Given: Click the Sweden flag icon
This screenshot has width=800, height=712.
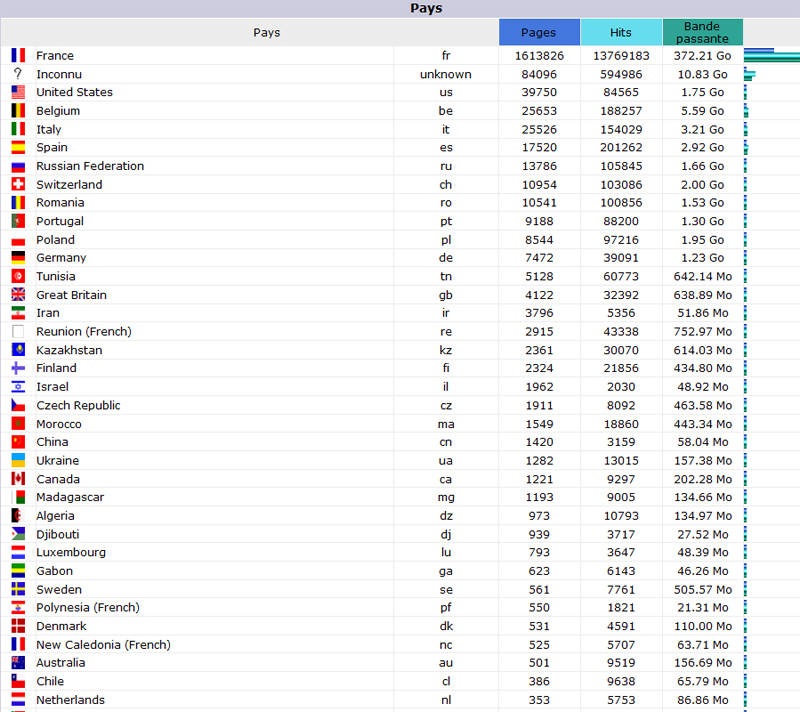Looking at the screenshot, I should tap(18, 589).
